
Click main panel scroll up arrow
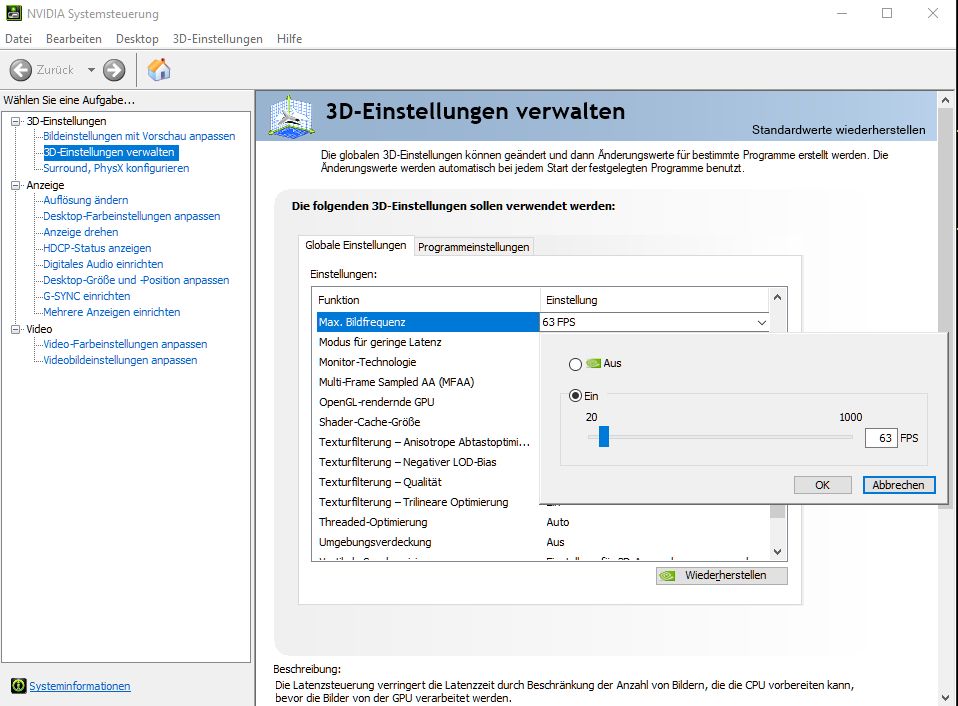[x=945, y=100]
